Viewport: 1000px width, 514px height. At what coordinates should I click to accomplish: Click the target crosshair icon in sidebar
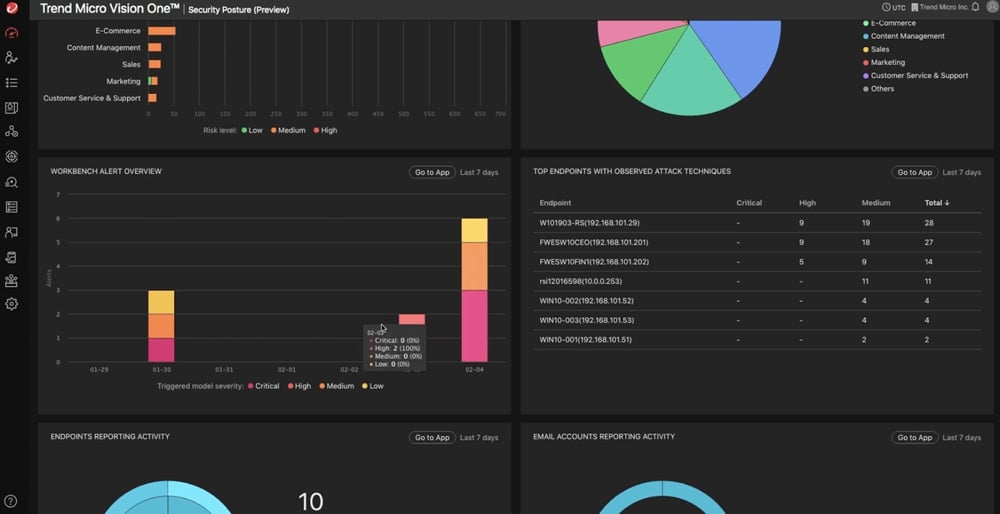point(12,157)
